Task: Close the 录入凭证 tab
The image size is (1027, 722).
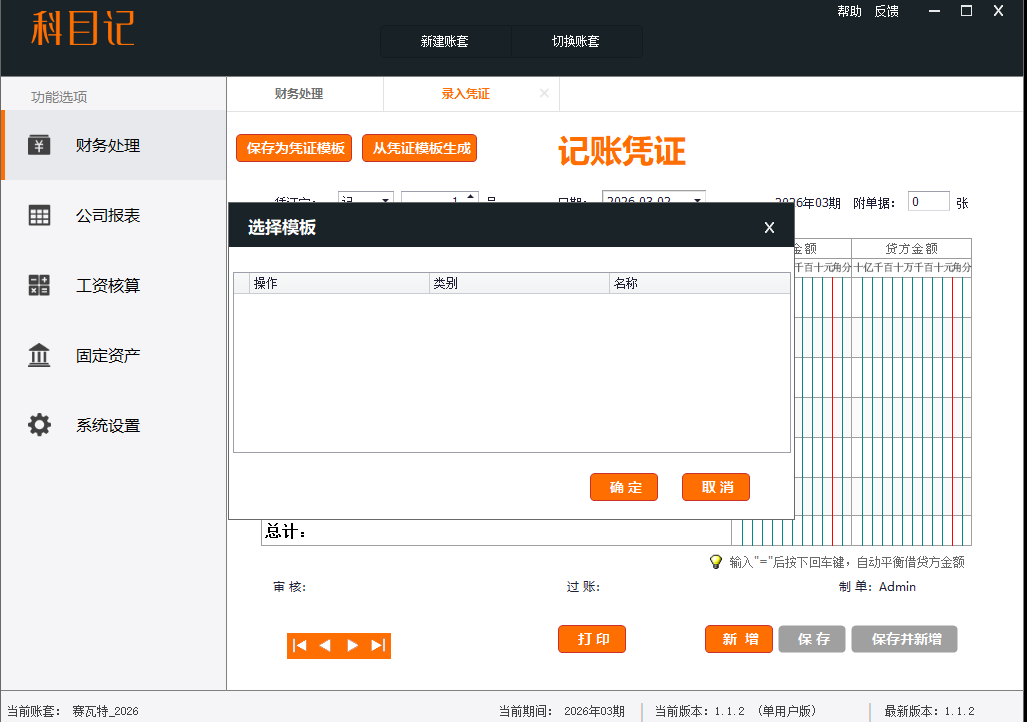Action: [x=544, y=93]
